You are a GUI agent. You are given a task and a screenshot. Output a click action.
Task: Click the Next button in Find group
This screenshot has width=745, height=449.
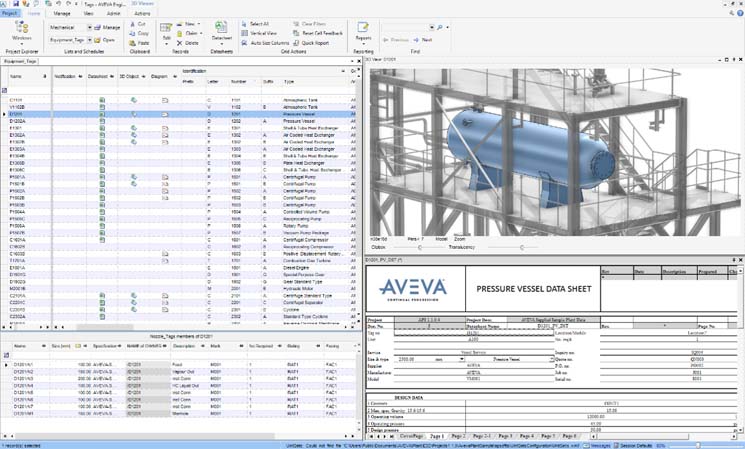pyautogui.click(x=423, y=40)
